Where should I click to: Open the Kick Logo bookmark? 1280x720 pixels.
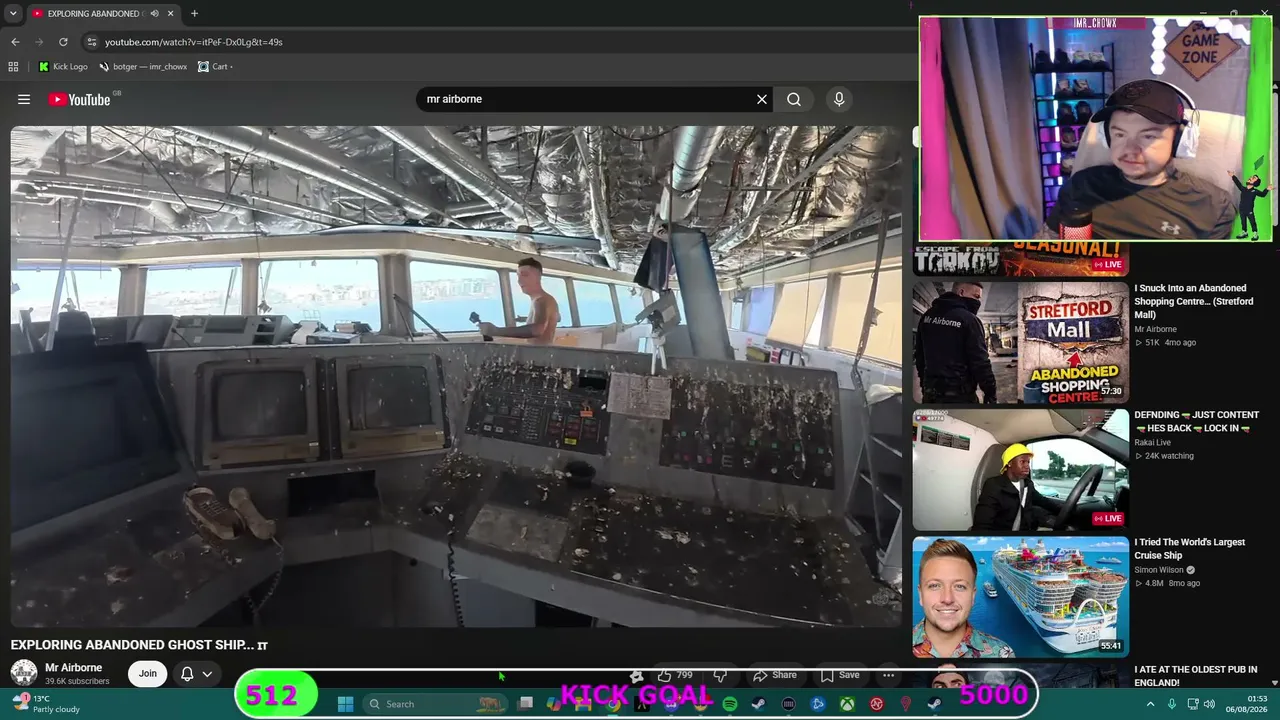(63, 67)
